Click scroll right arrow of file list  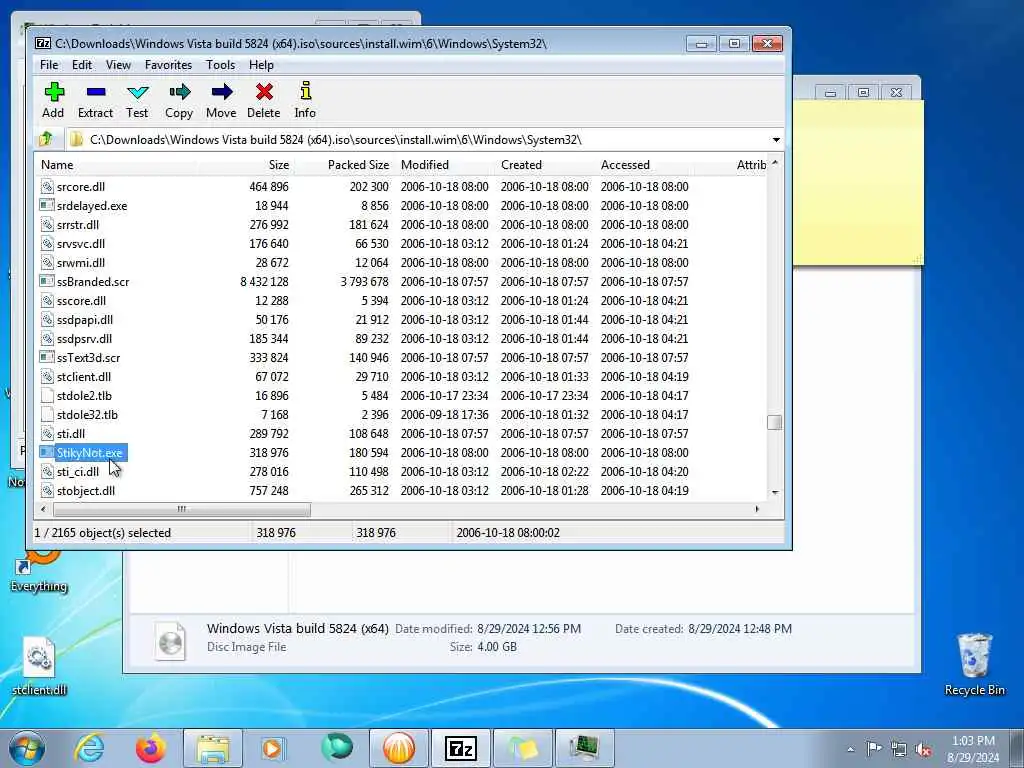coord(757,509)
